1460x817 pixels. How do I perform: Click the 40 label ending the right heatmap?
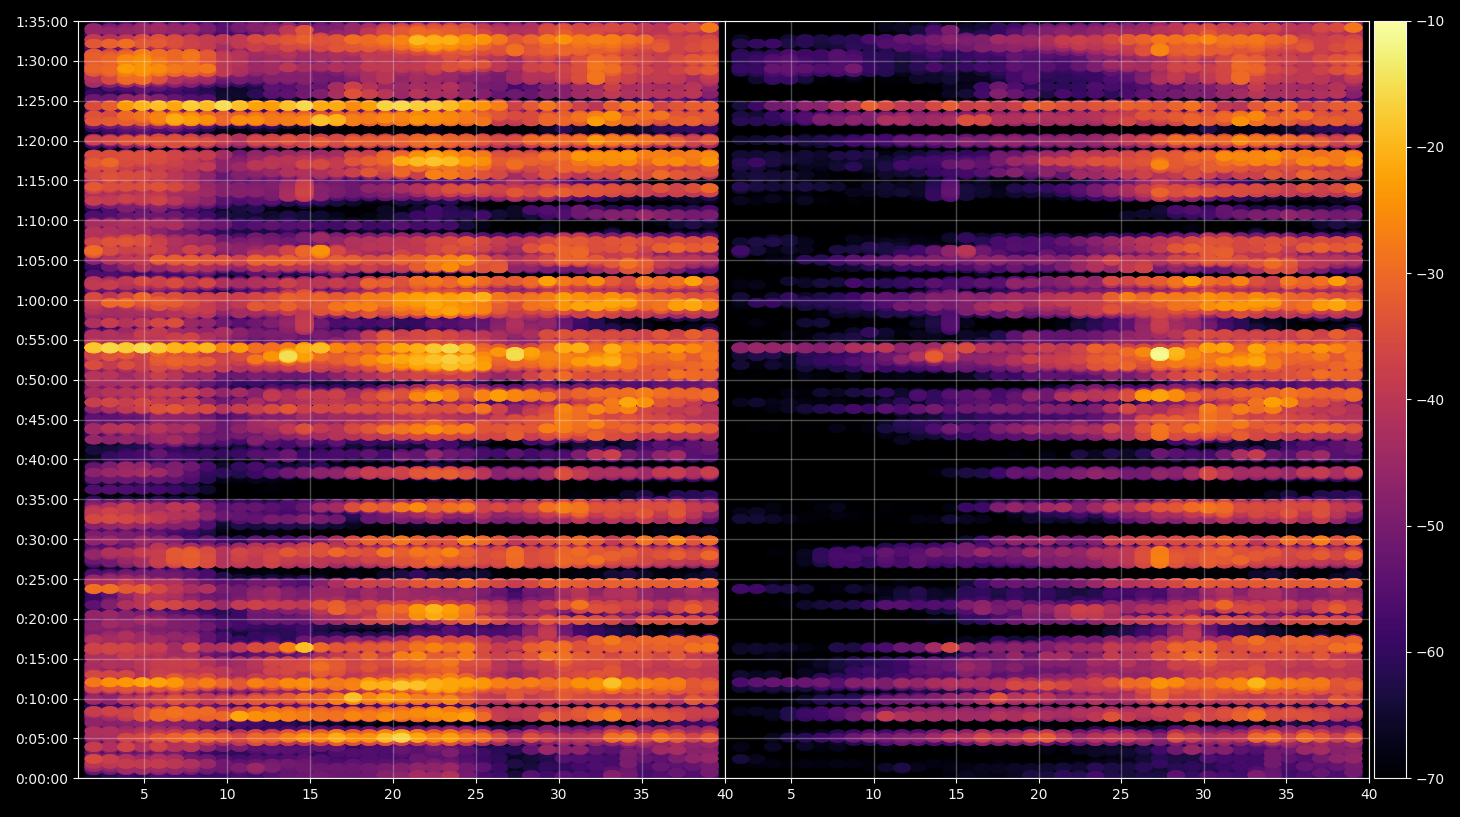1369,795
